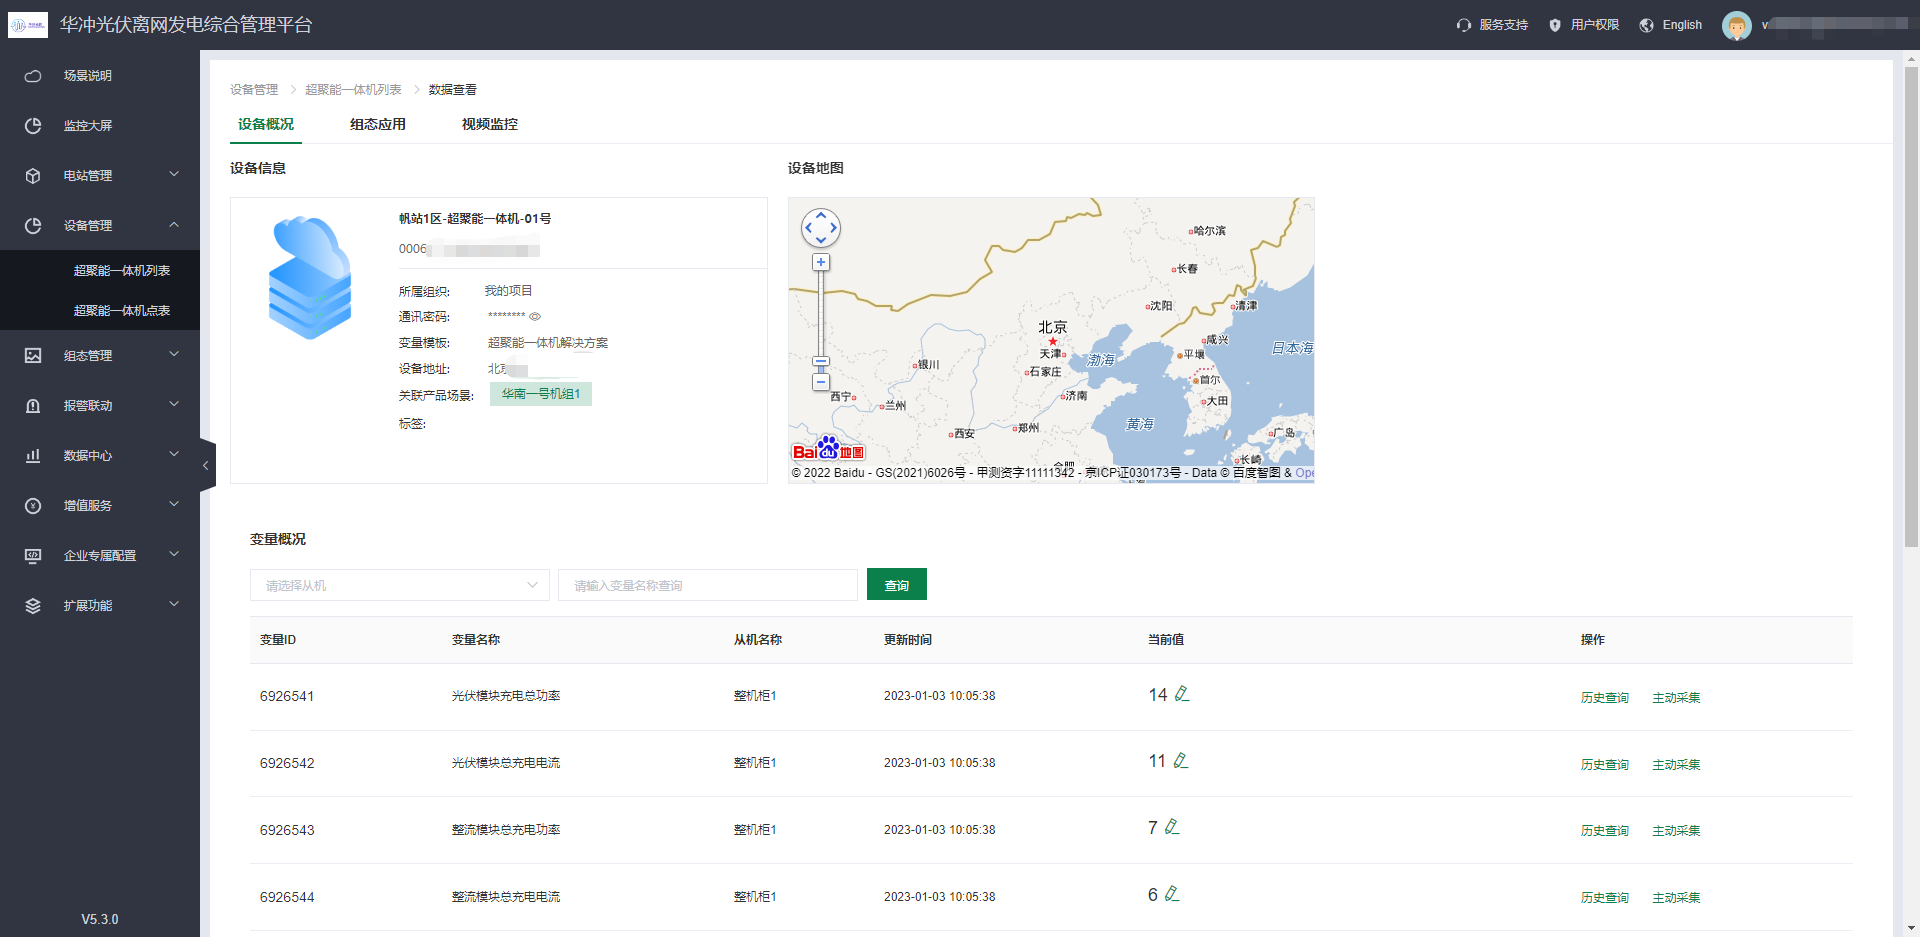Open 监控大屏 from the sidebar

click(88, 126)
